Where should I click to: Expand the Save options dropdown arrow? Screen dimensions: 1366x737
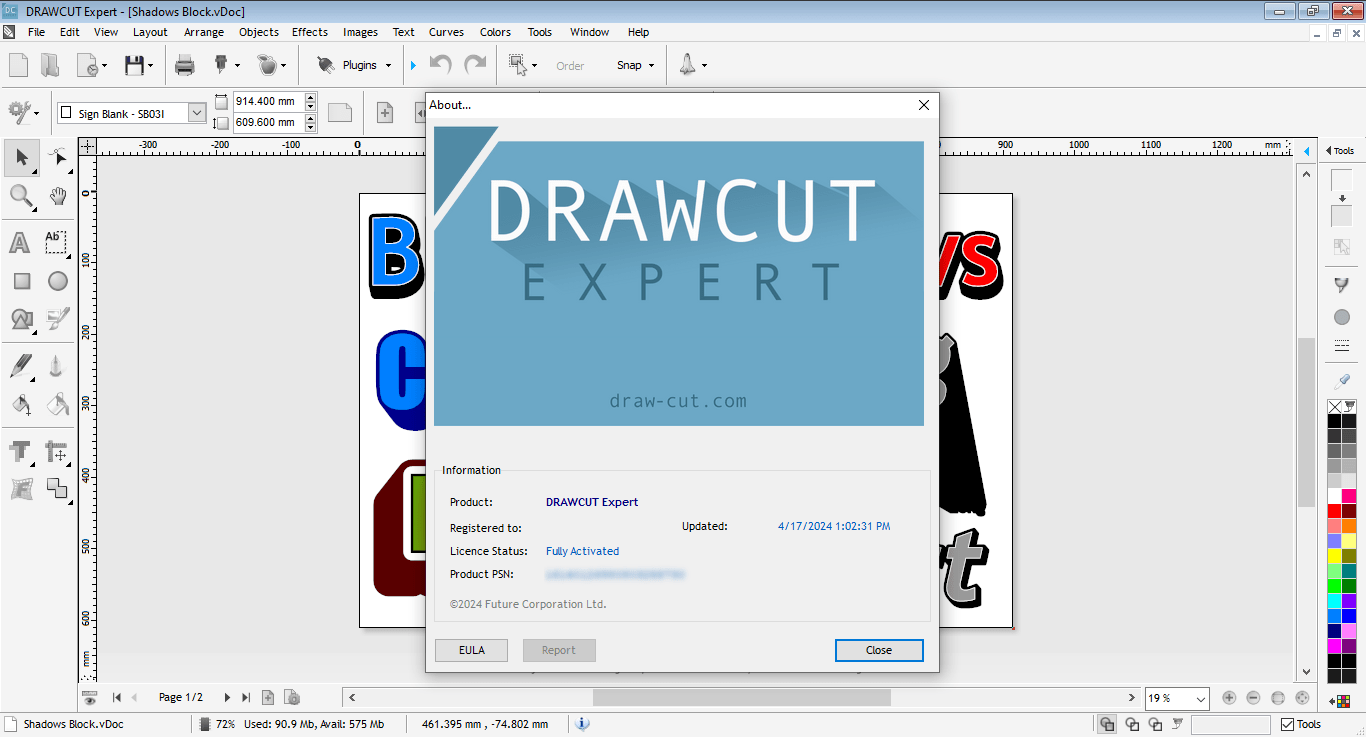pyautogui.click(x=151, y=65)
